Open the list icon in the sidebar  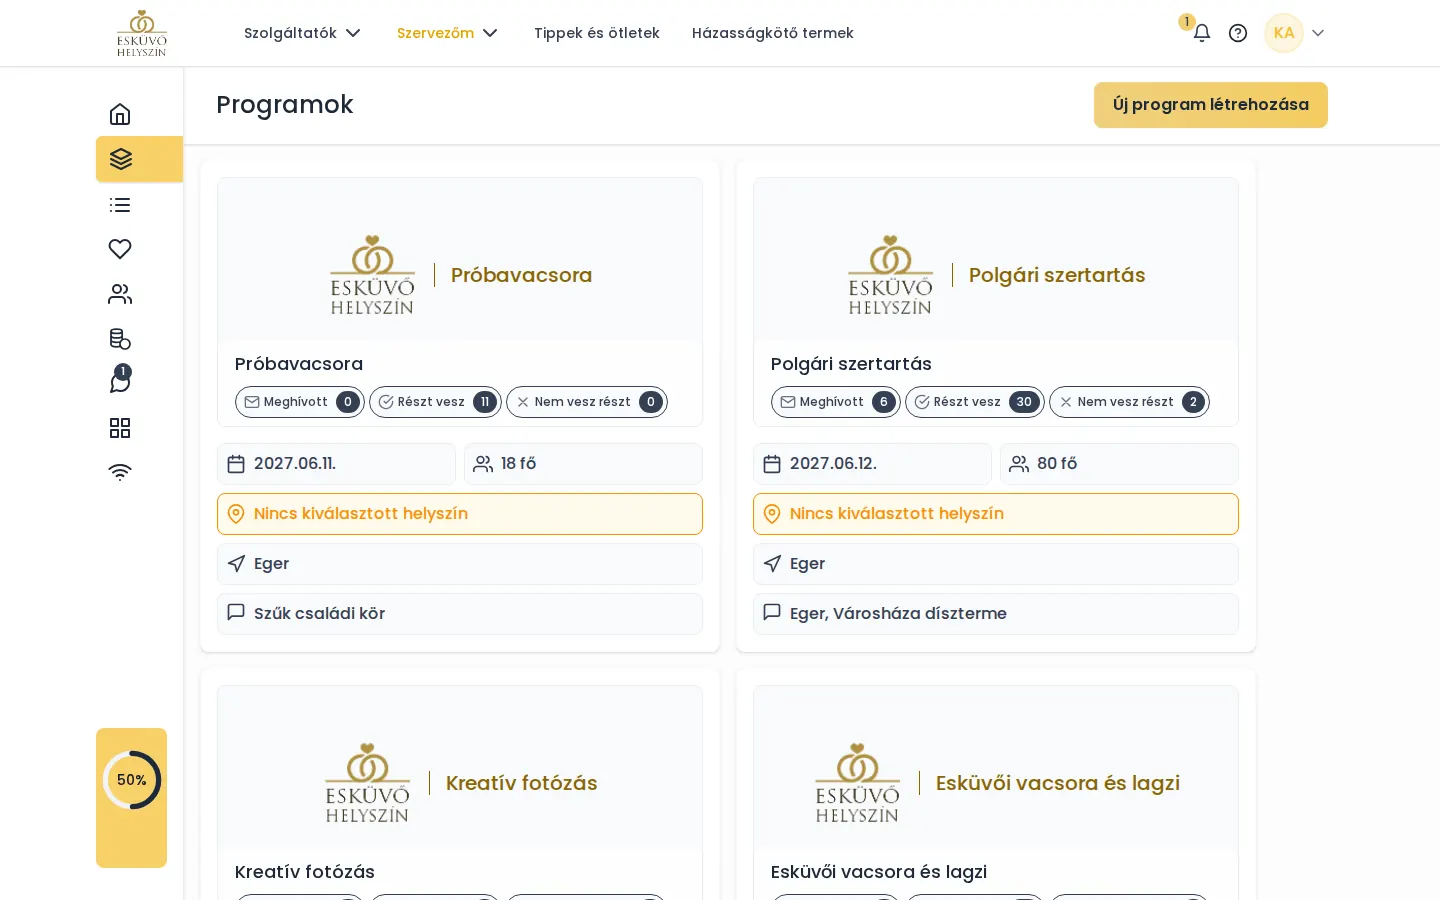click(x=120, y=205)
